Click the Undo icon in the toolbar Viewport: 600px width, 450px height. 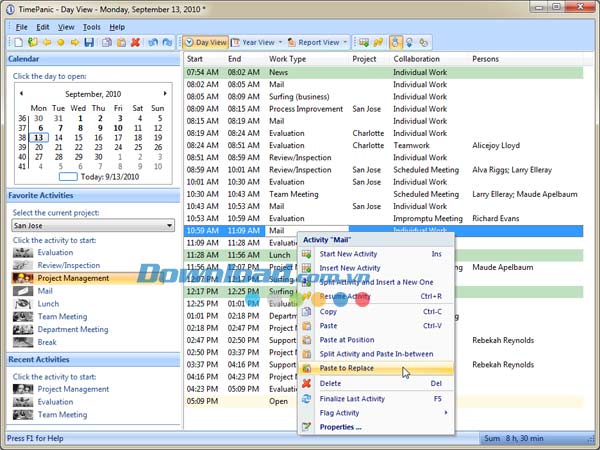tap(153, 43)
